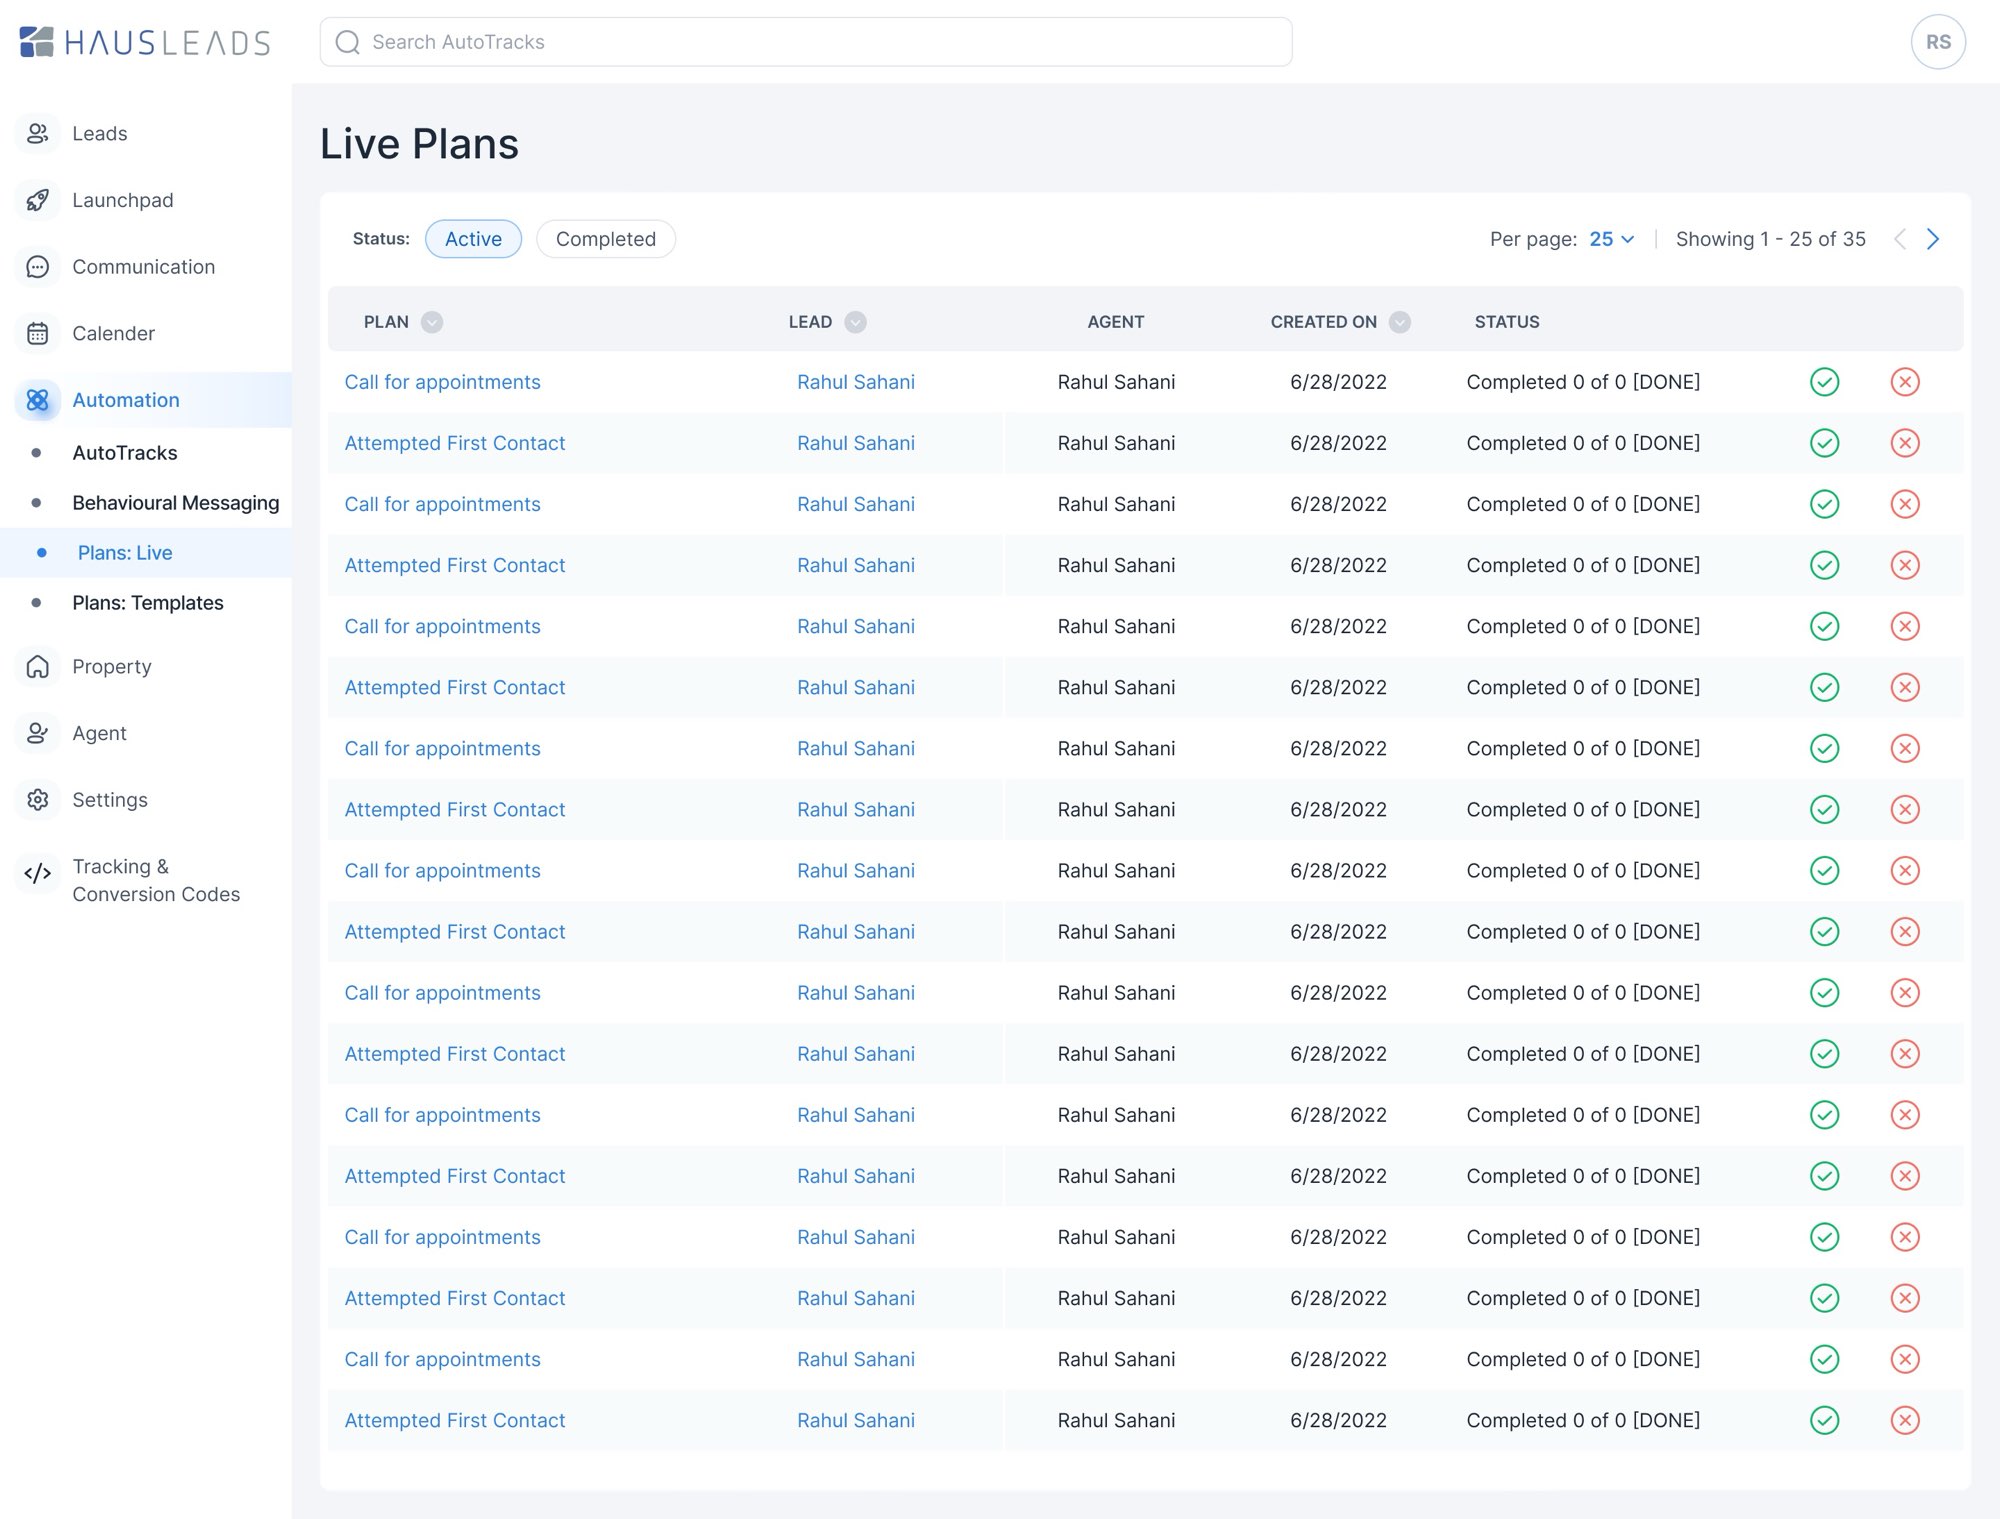Sort by the LEAD column arrow
The width and height of the screenshot is (2000, 1519).
coord(855,322)
